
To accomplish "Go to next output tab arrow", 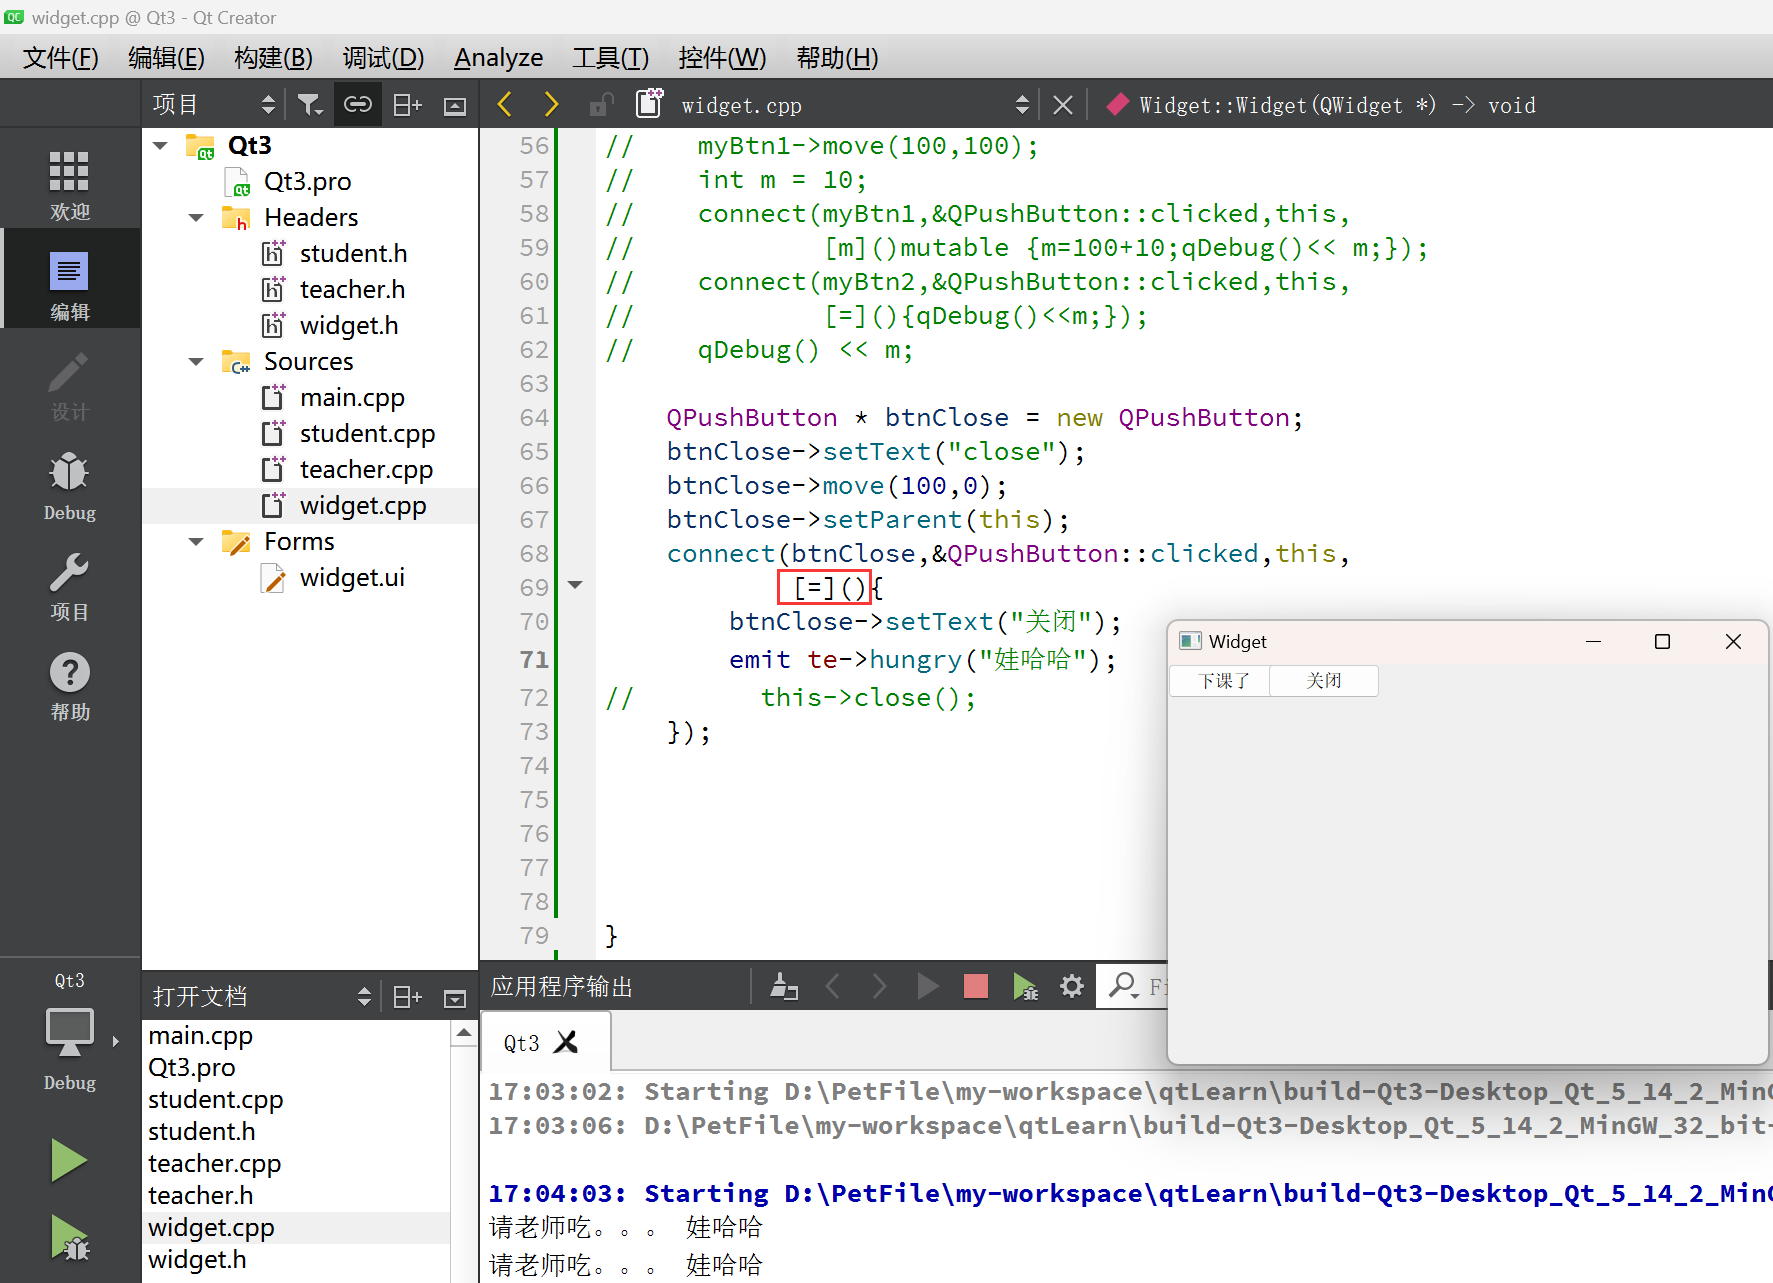I will coord(879,987).
